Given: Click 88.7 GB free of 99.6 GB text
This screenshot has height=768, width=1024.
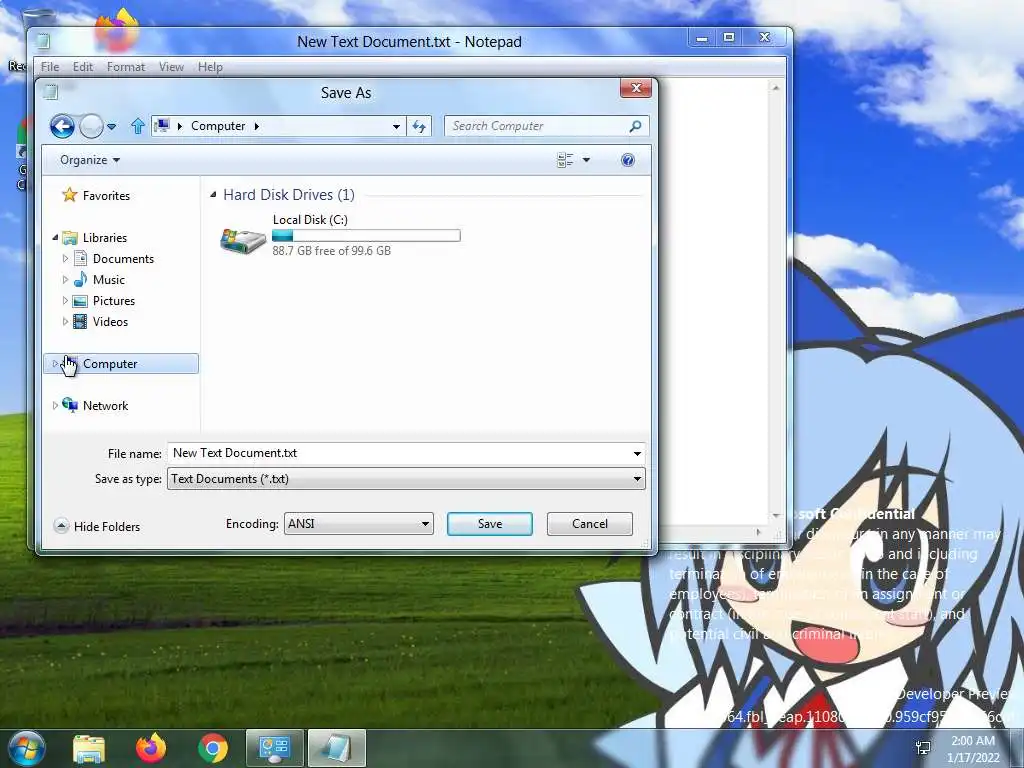Looking at the screenshot, I should tap(332, 251).
